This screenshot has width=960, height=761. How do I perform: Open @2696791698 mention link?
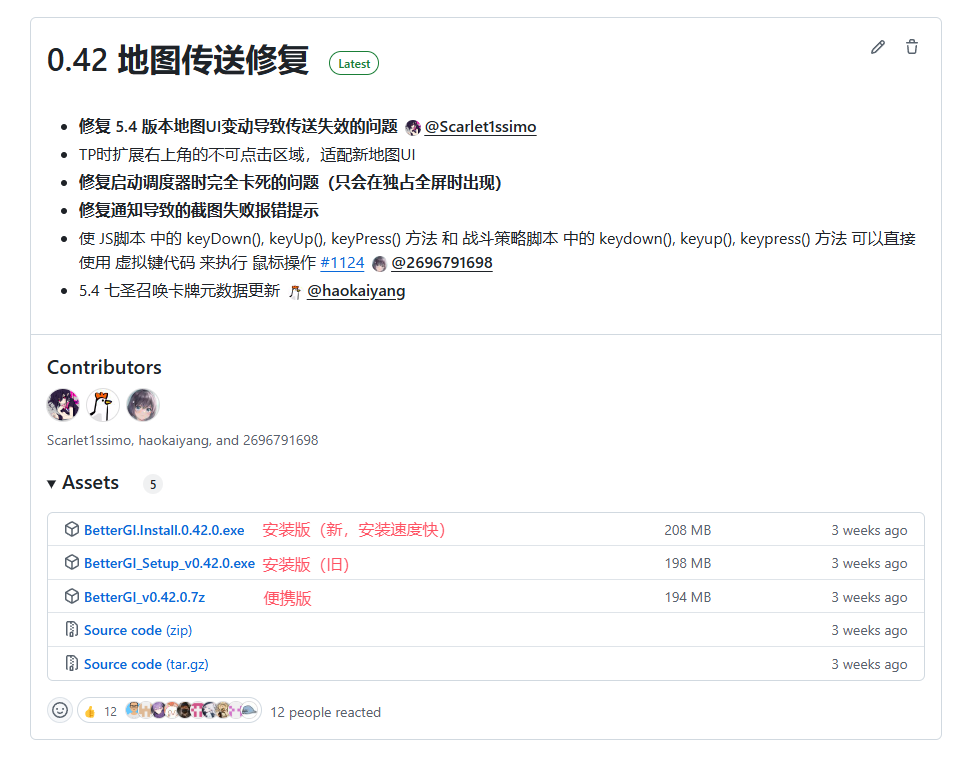[441, 263]
